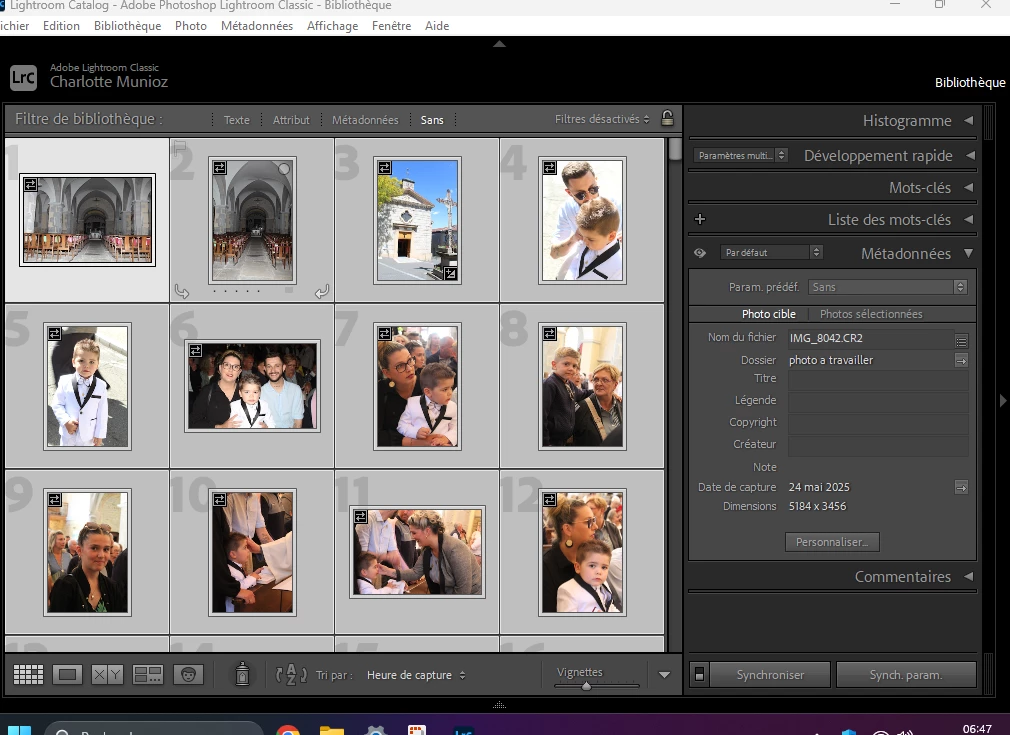Click the Personnaliser button
Screen dimensions: 1010x735
click(832, 542)
